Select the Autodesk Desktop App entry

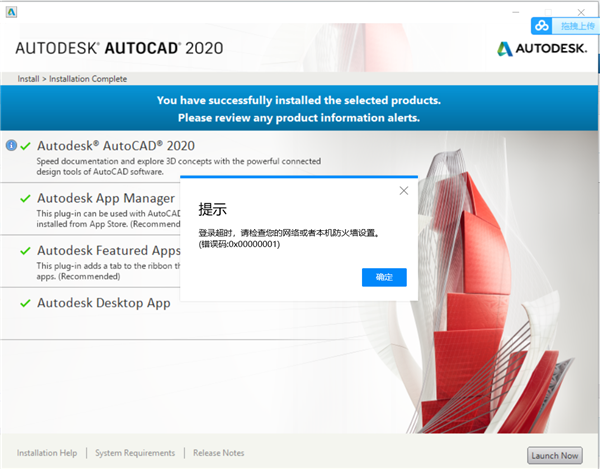(103, 302)
